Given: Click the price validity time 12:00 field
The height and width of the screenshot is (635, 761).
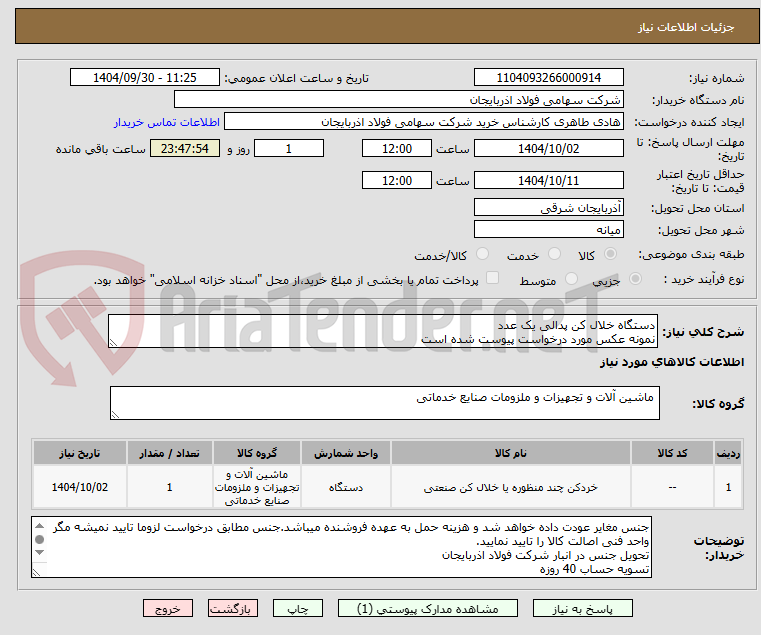Looking at the screenshot, I should click(x=397, y=180).
